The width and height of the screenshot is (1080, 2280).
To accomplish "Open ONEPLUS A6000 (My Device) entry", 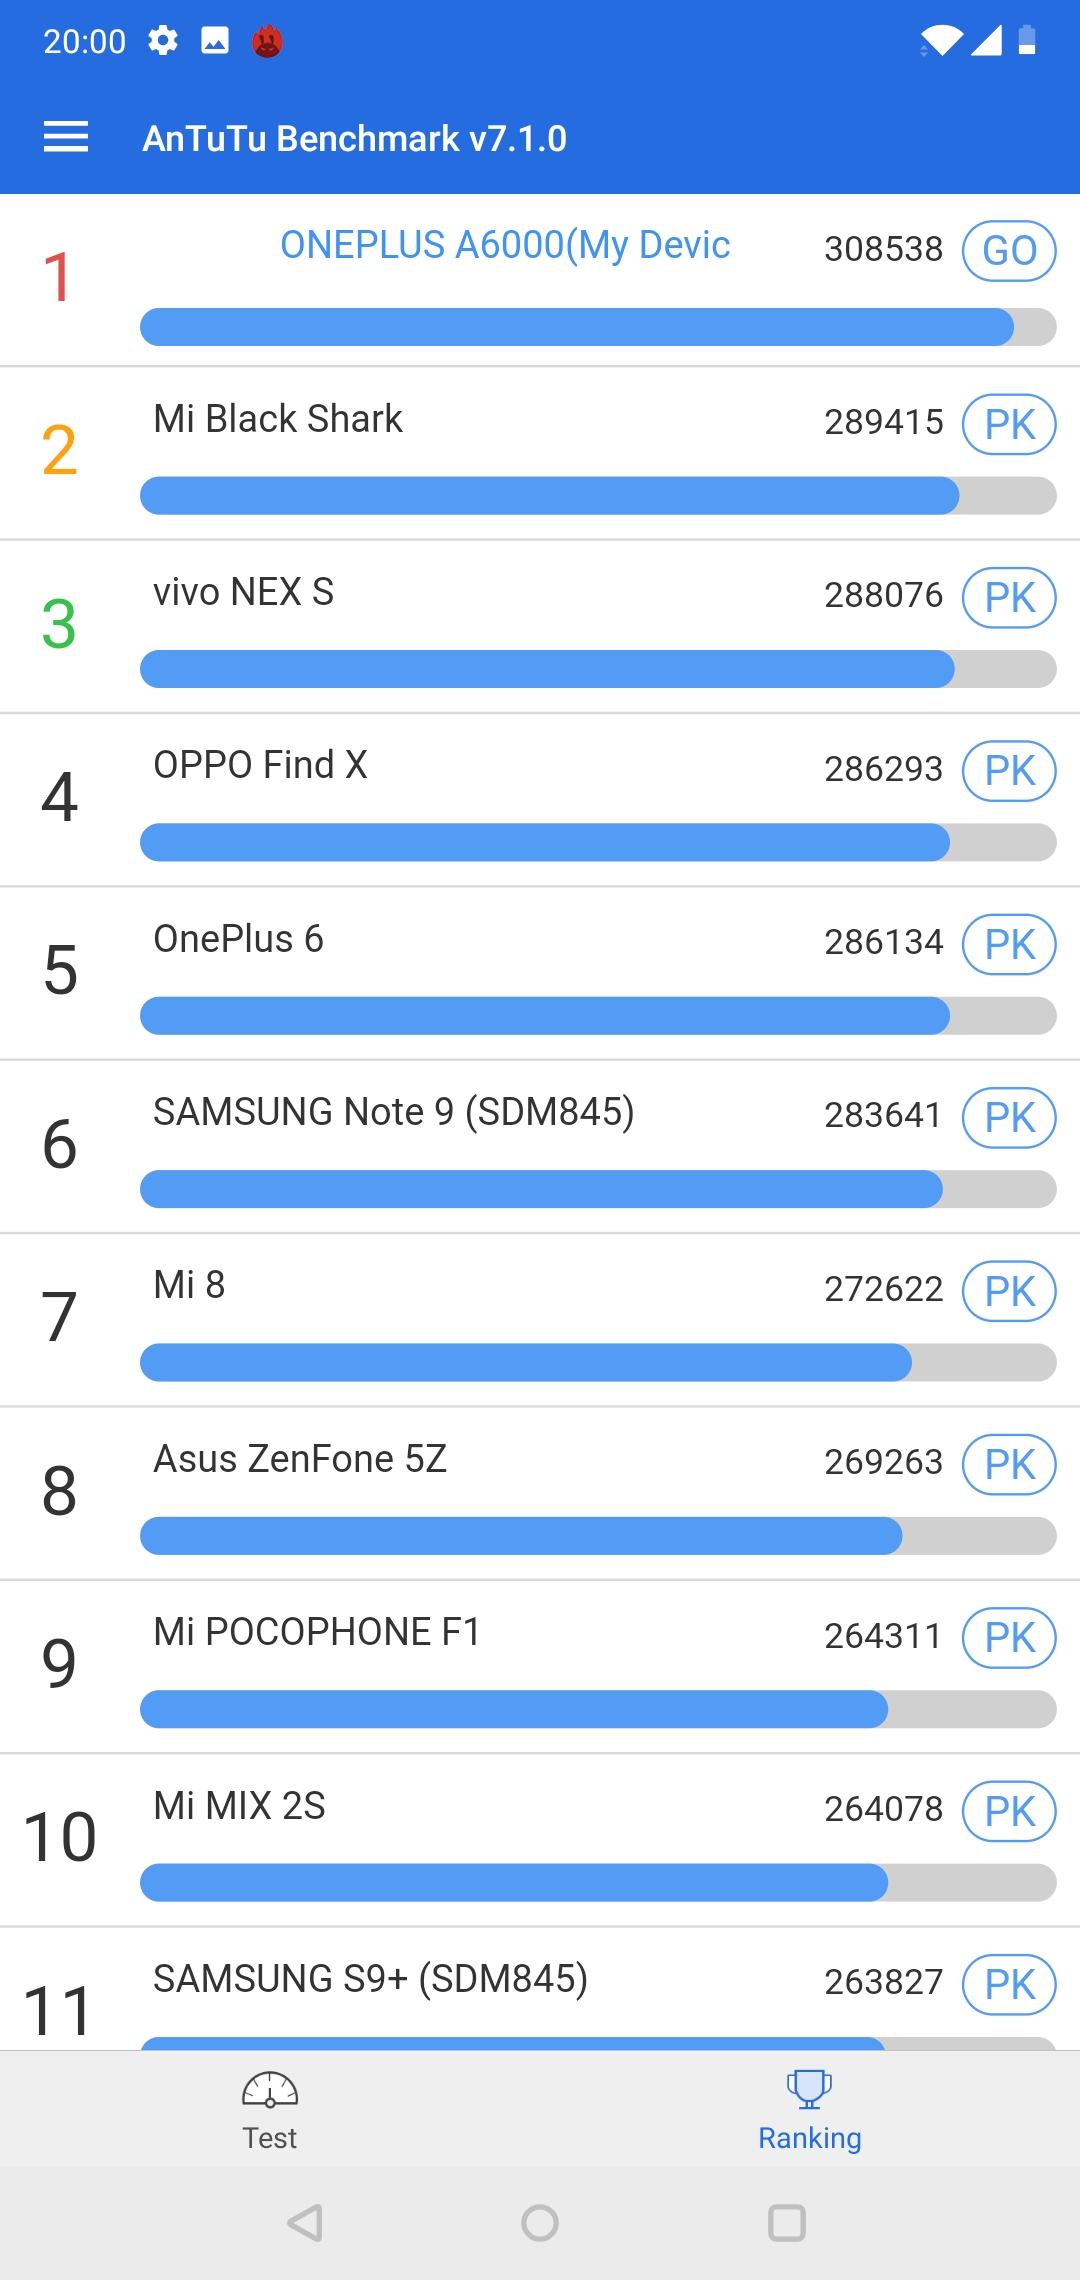I will click(x=540, y=280).
